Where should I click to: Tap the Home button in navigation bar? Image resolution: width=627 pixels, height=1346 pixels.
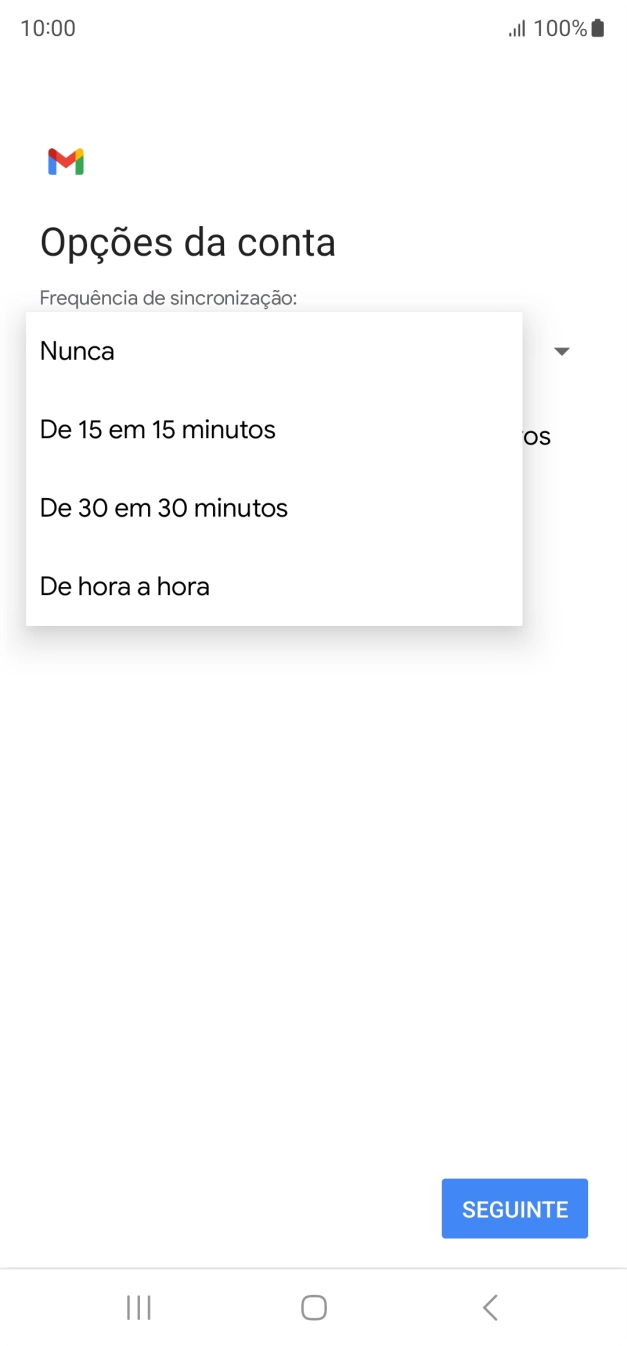[x=313, y=1306]
